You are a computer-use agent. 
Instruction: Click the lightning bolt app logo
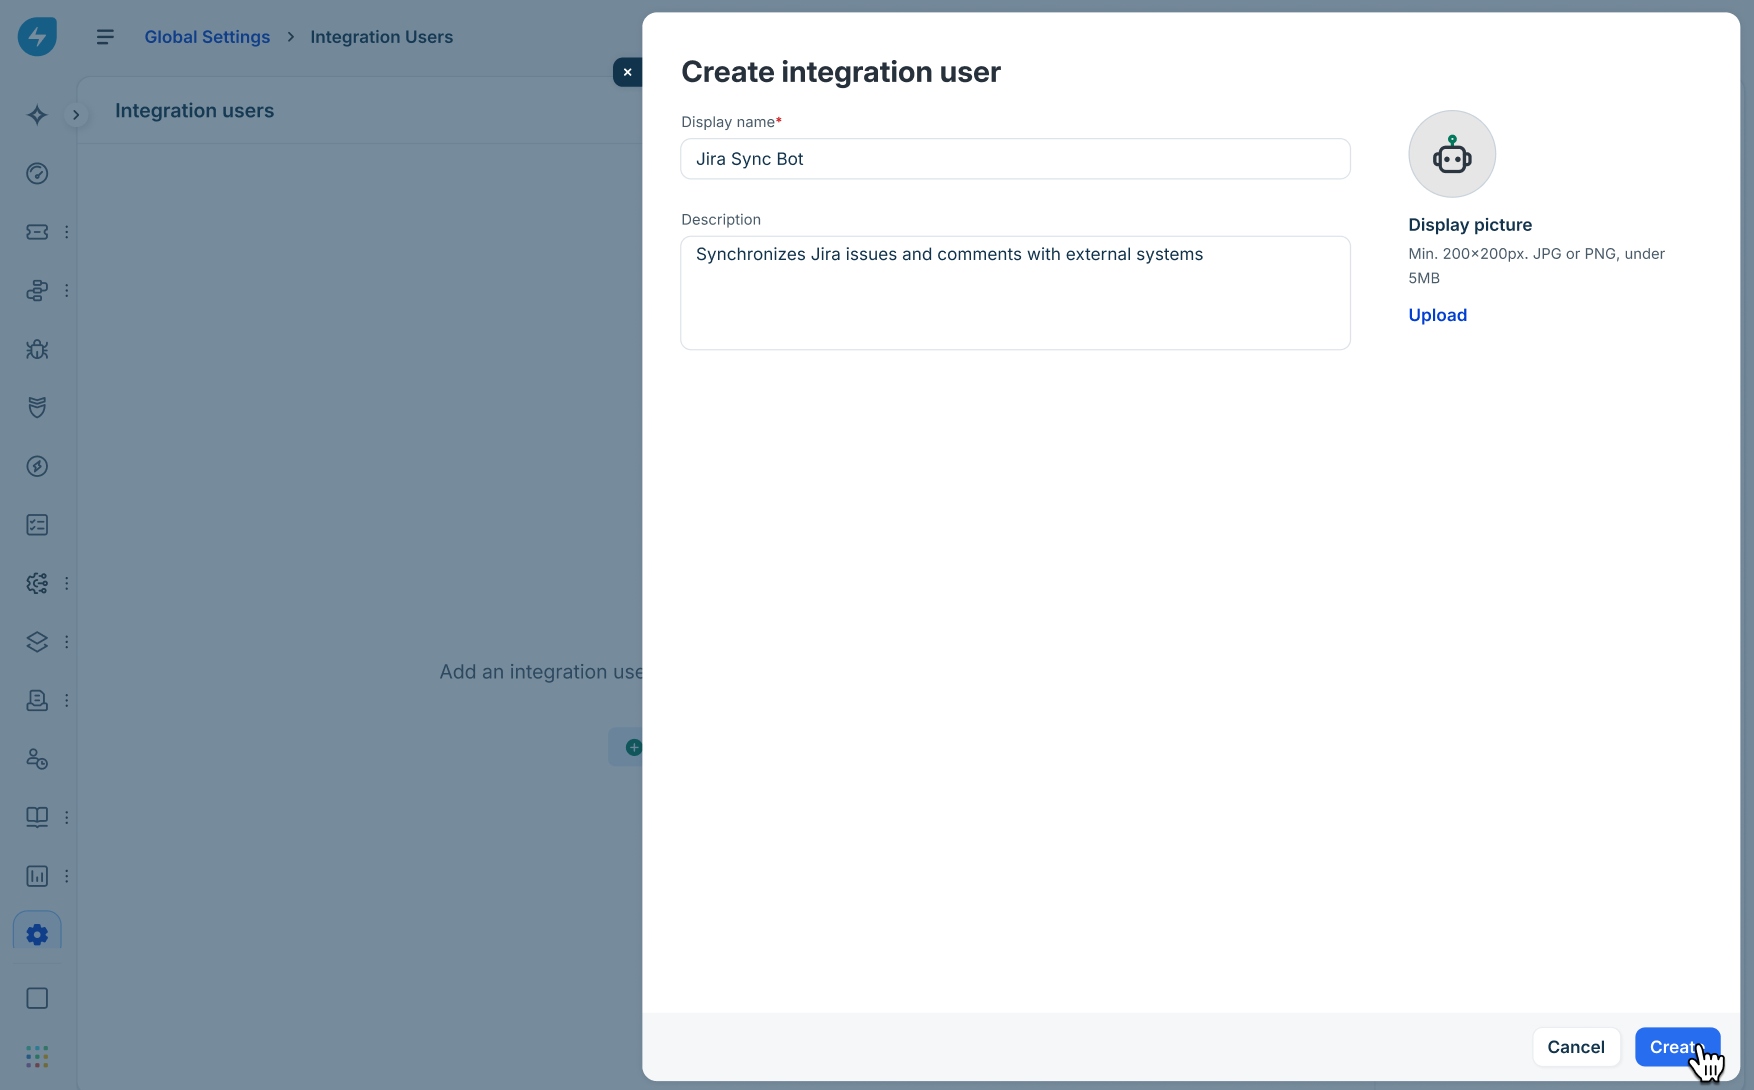pyautogui.click(x=37, y=37)
